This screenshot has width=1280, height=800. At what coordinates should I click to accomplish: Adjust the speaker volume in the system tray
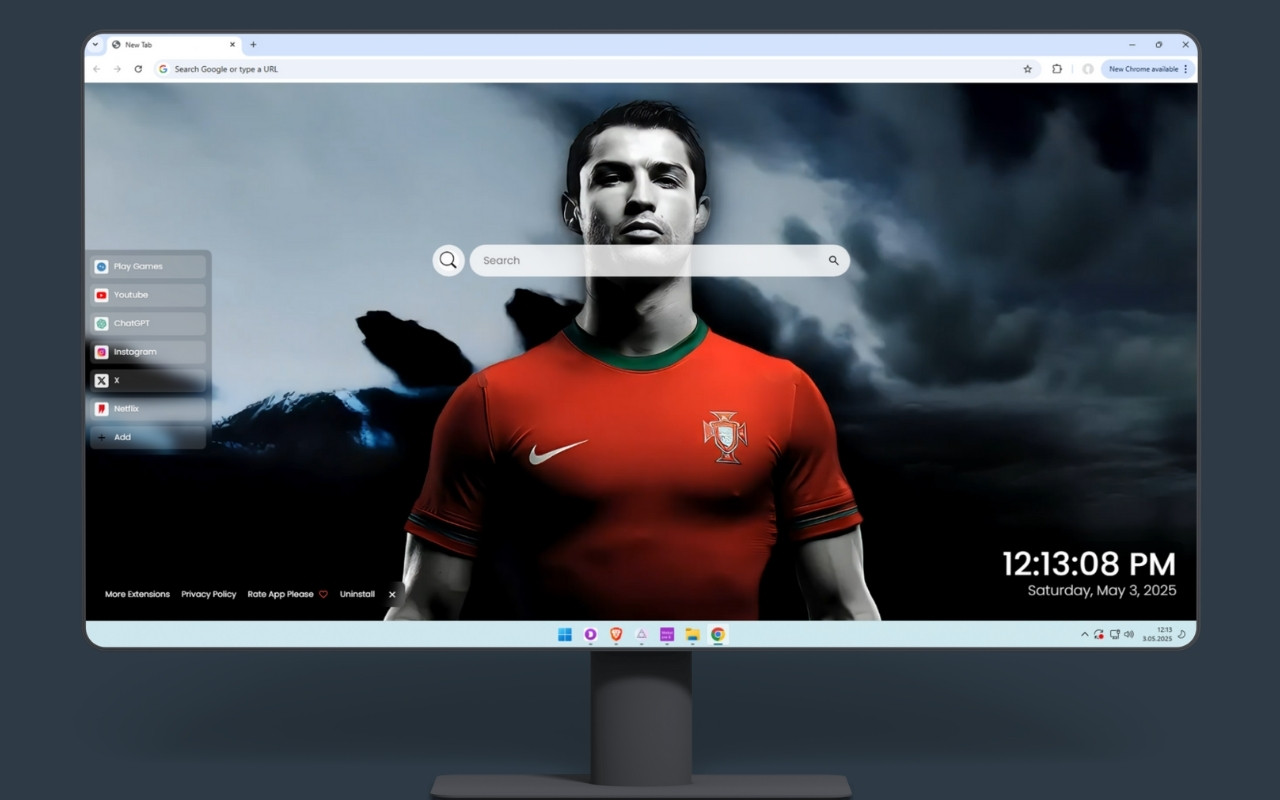click(x=1128, y=634)
